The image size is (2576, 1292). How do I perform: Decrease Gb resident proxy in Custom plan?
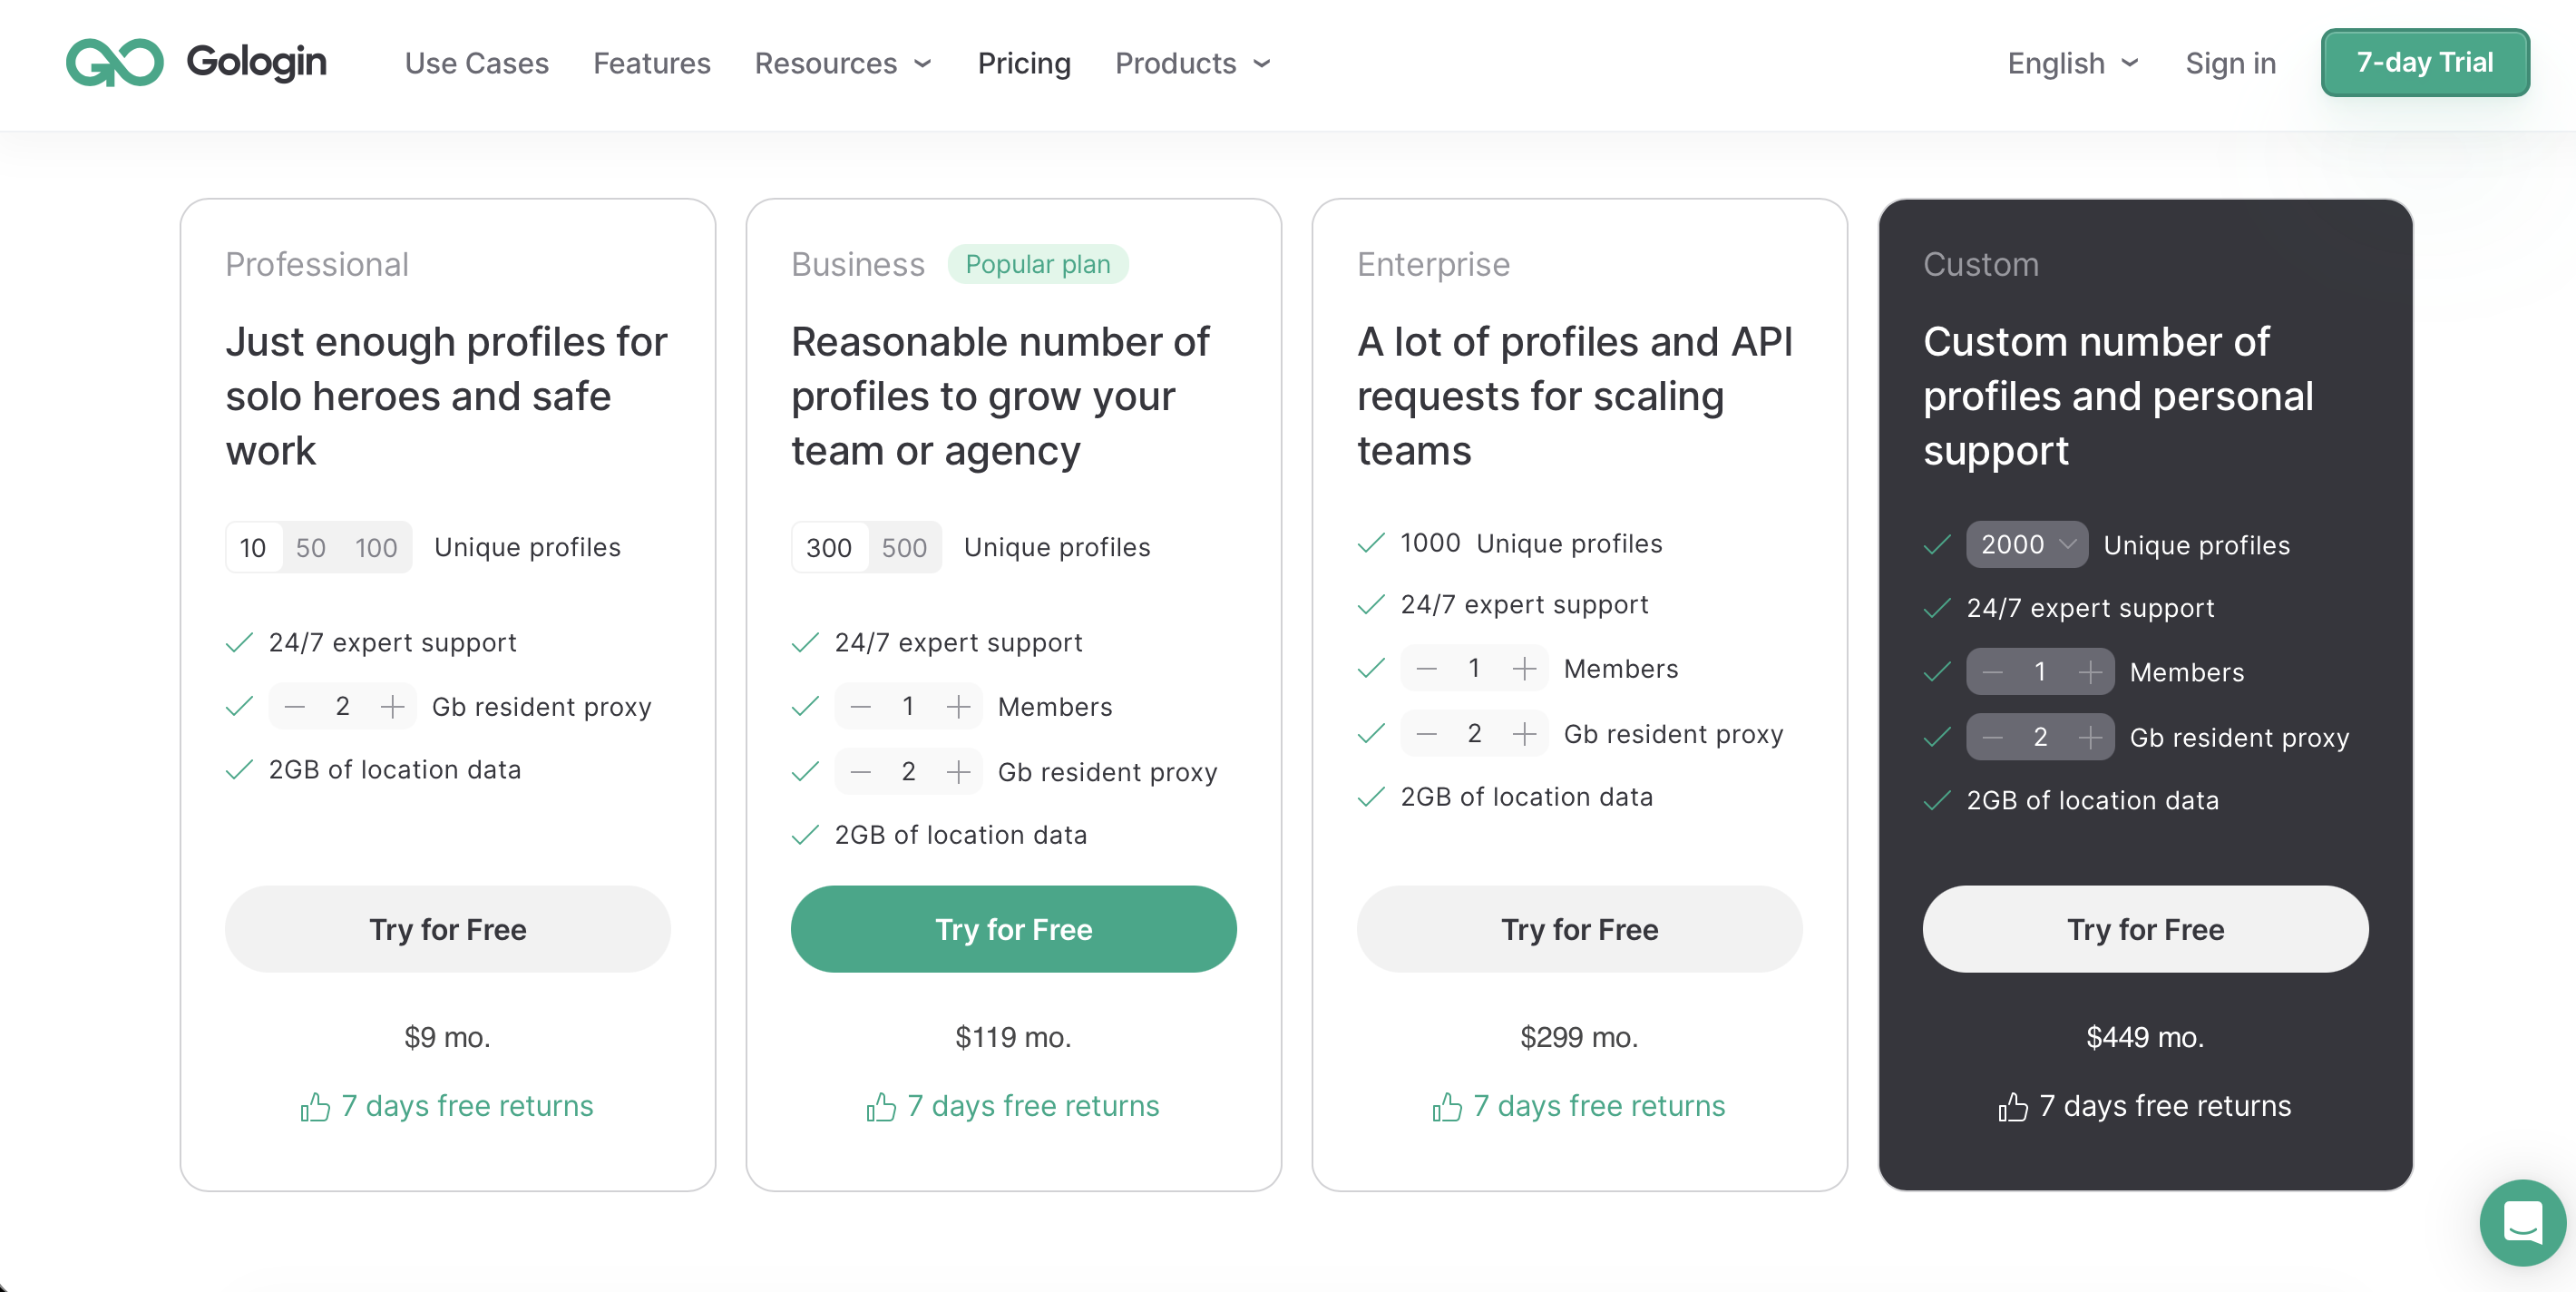click(1992, 738)
